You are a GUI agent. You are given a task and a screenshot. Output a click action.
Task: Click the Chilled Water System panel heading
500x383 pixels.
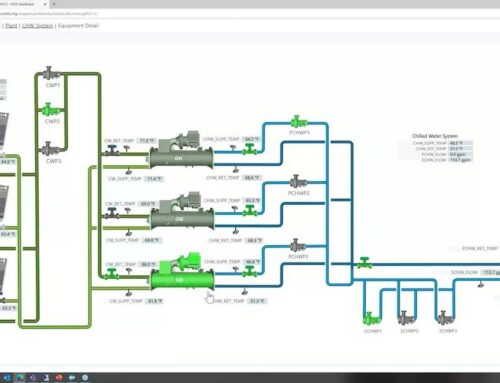click(x=435, y=136)
